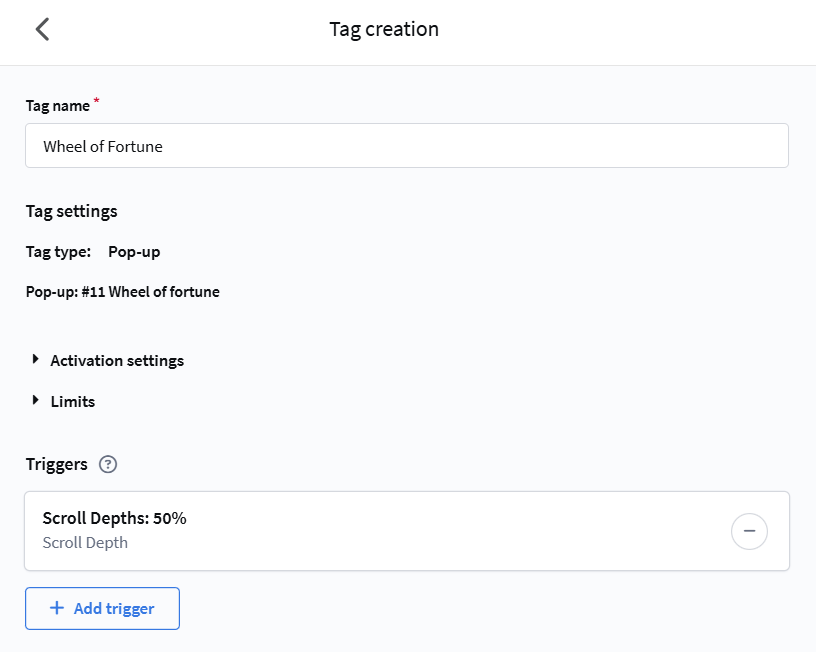Click the Tag creation page title

pyautogui.click(x=384, y=29)
